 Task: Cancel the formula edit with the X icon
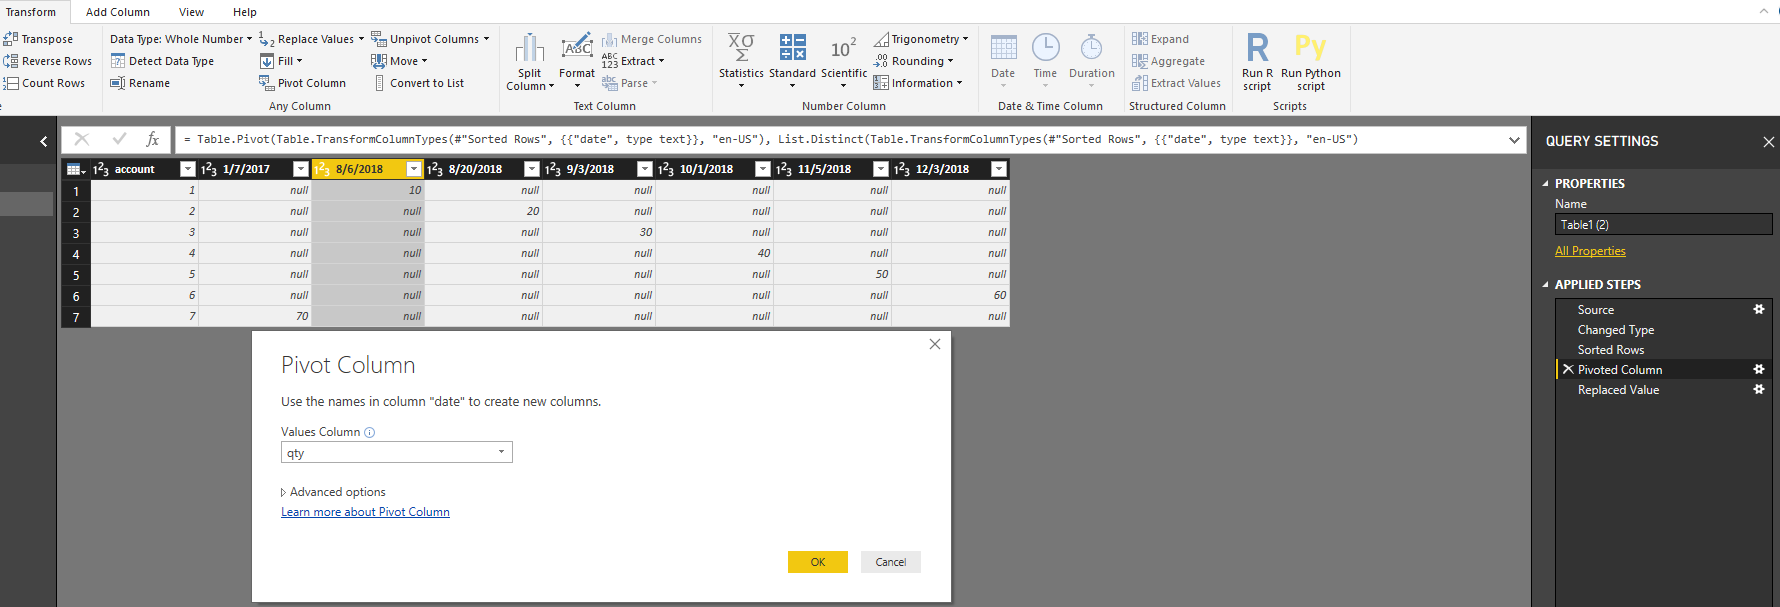point(82,139)
